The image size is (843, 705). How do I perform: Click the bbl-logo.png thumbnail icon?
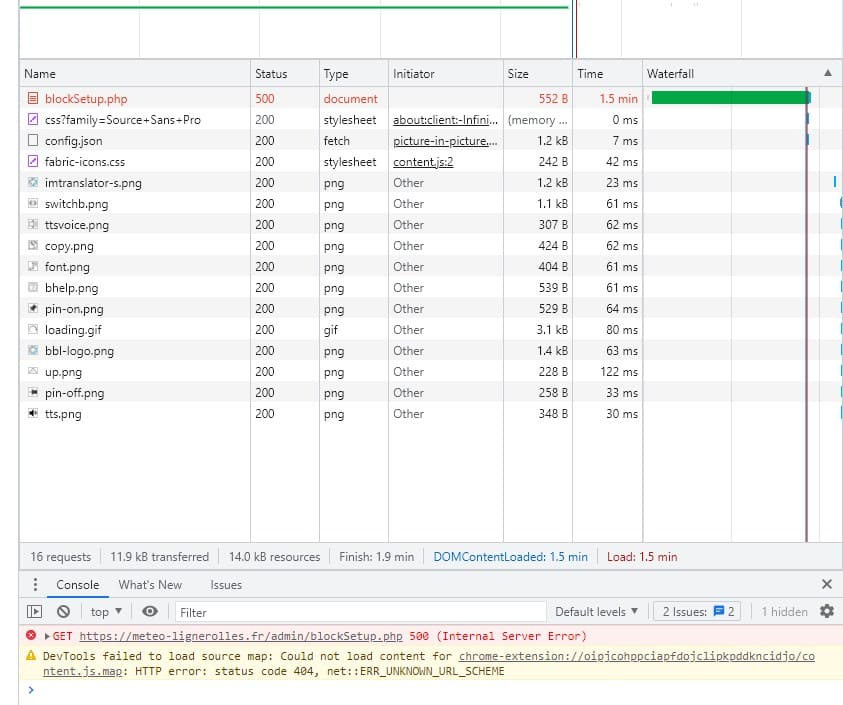[x=33, y=350]
